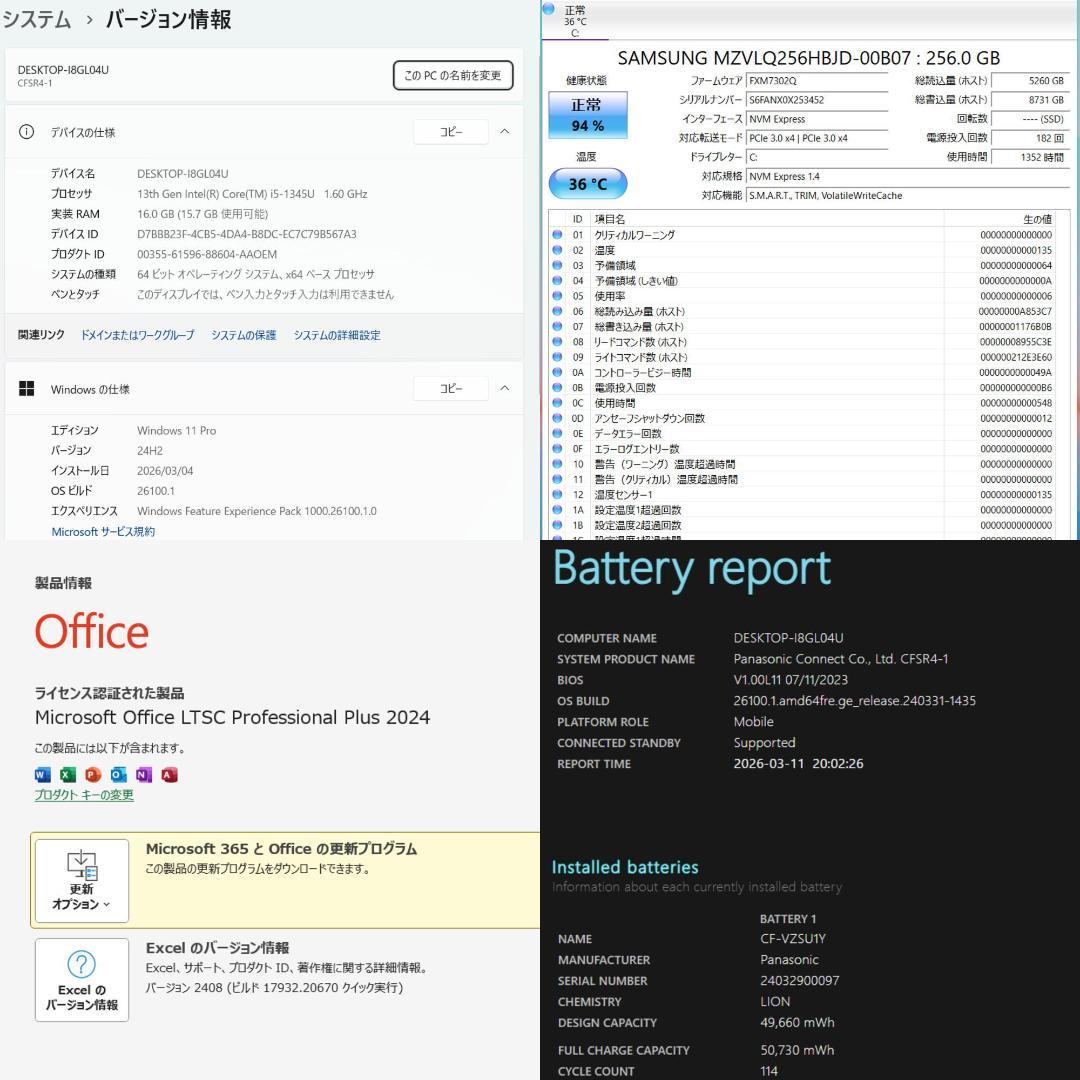Collapse the Windows の仕様 section
Image resolution: width=1080 pixels, height=1080 pixels.
pyautogui.click(x=505, y=388)
